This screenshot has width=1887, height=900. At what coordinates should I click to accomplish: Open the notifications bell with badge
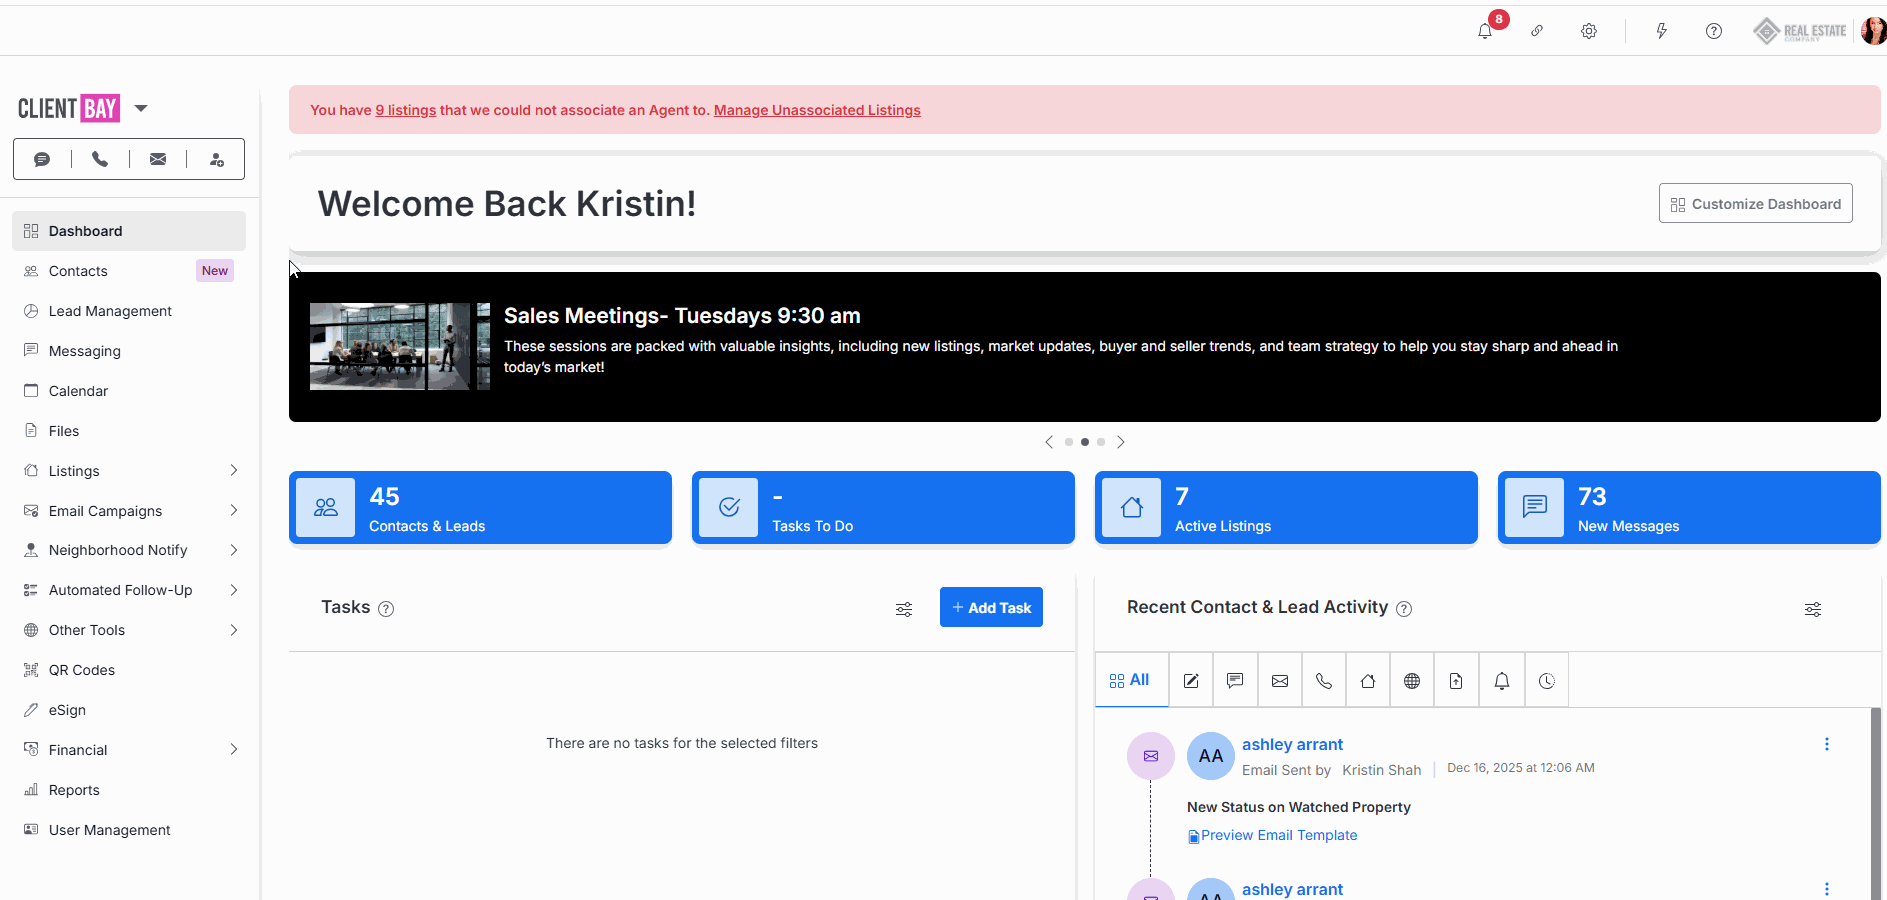(x=1486, y=31)
